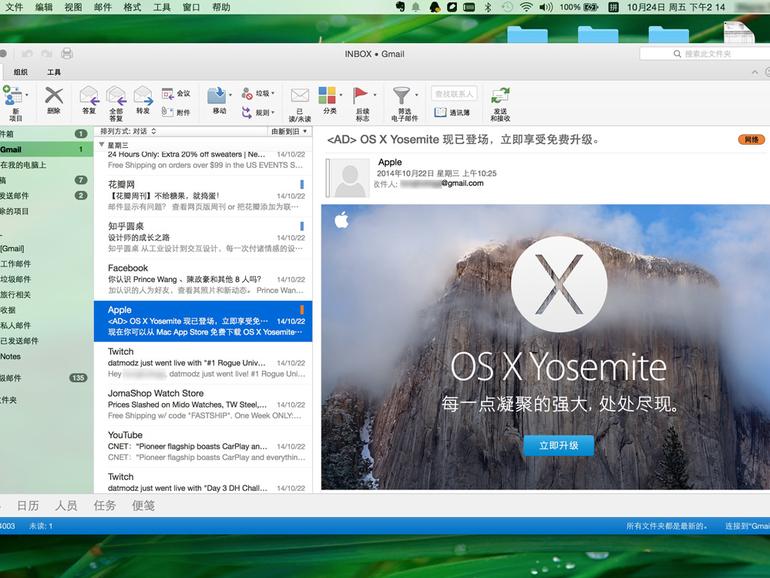Viewport: 770px width, 578px height.
Task: Click the sender avatar placeholder
Action: (349, 178)
